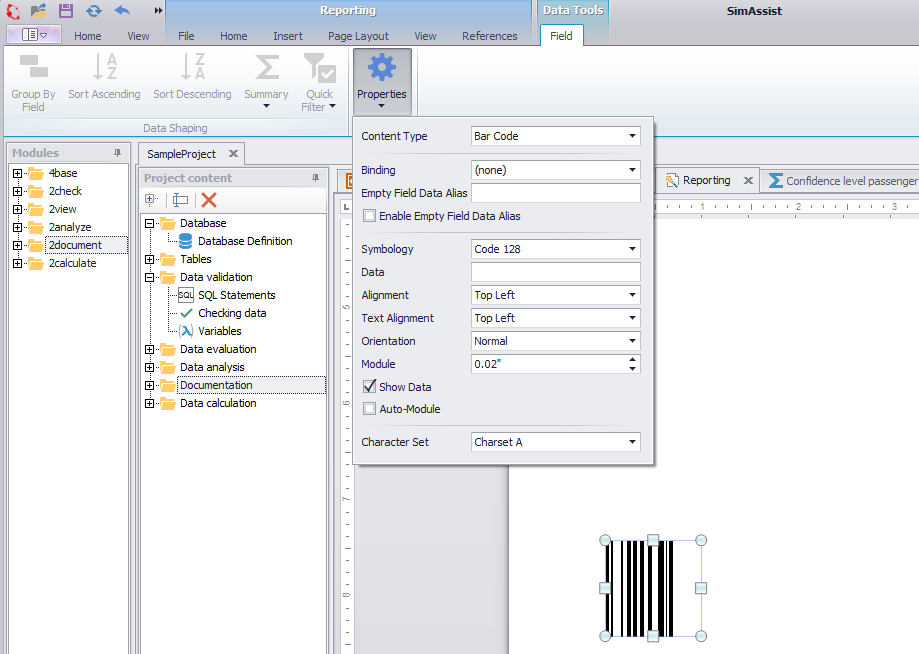Switch to the Page Layout tab
The height and width of the screenshot is (654, 919).
(357, 35)
